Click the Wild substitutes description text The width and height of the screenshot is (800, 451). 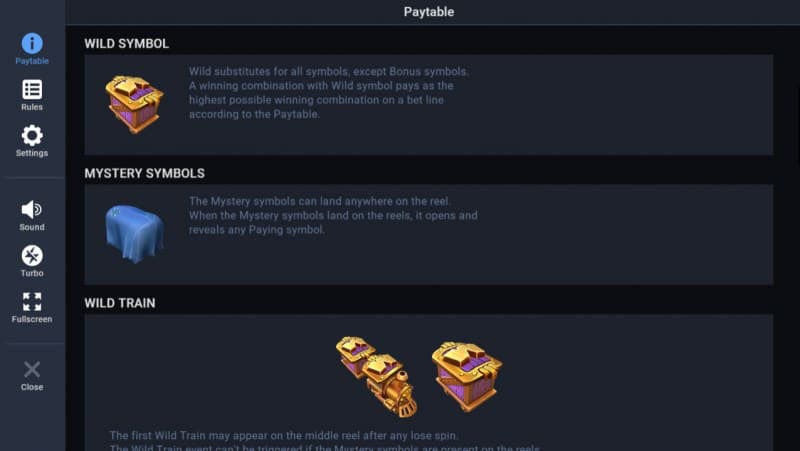coord(330,93)
